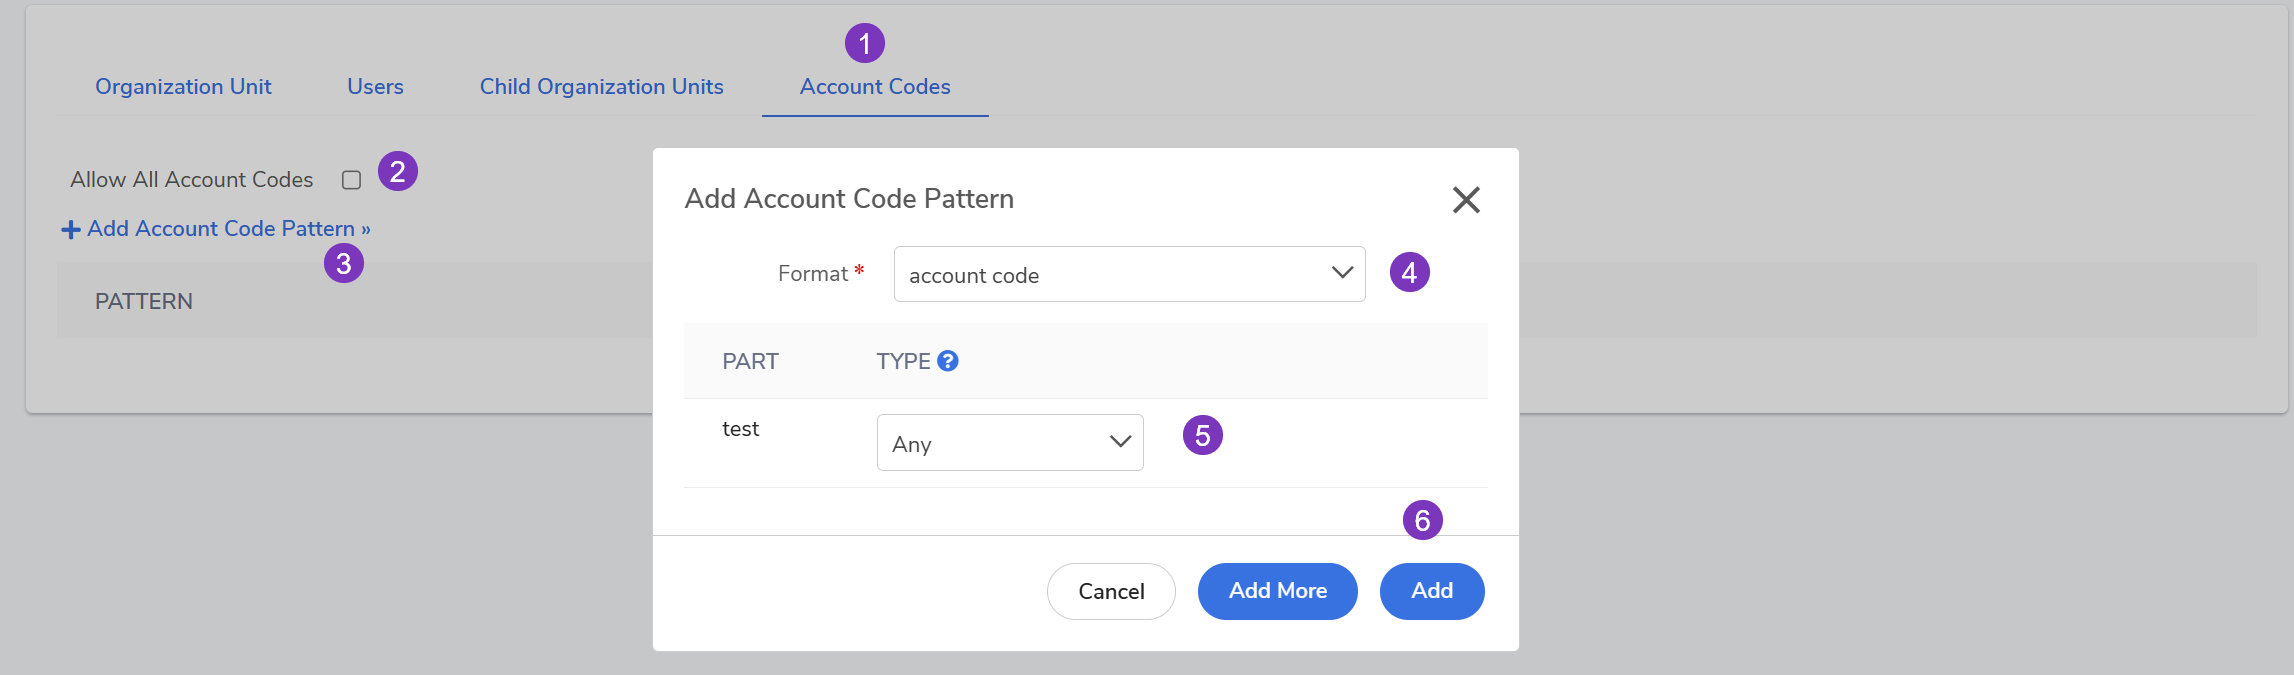2294x675 pixels.
Task: Confirm with the Add button
Action: click(x=1431, y=591)
